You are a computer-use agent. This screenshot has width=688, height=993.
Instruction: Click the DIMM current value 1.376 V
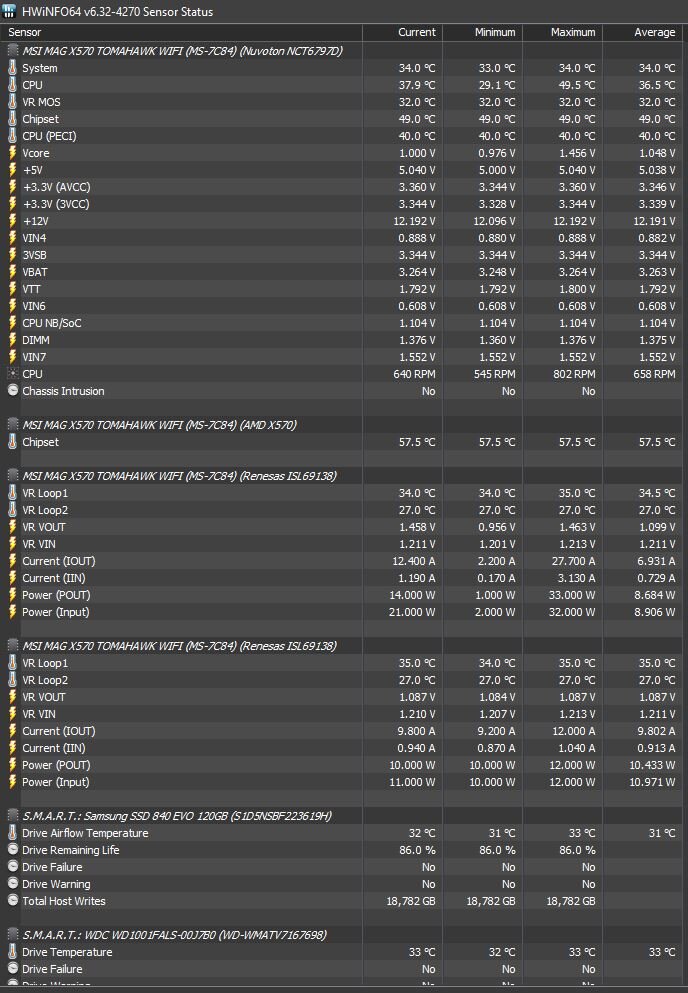(417, 340)
